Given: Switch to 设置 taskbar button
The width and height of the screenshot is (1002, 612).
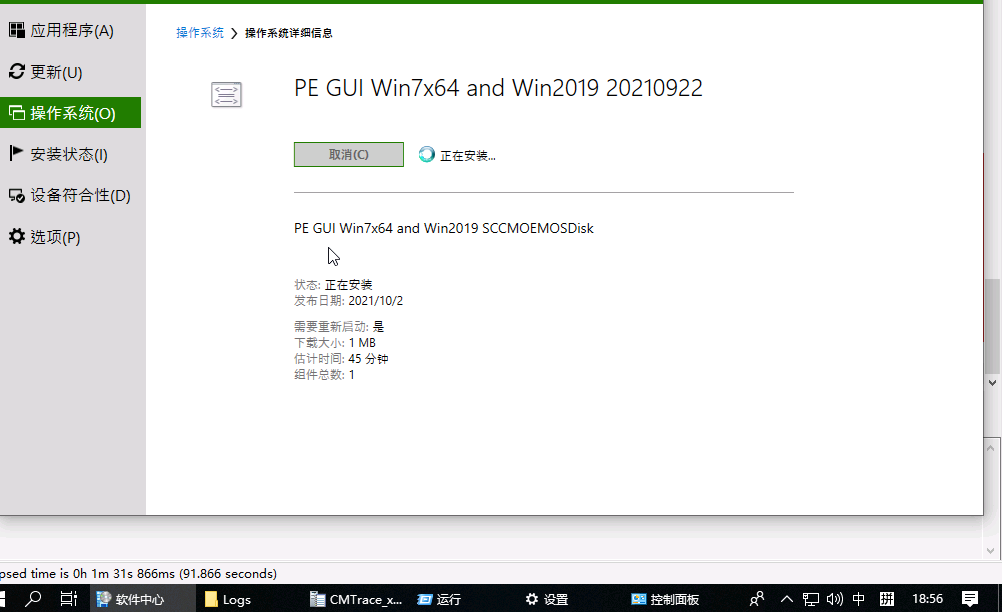Looking at the screenshot, I should pyautogui.click(x=547, y=599).
